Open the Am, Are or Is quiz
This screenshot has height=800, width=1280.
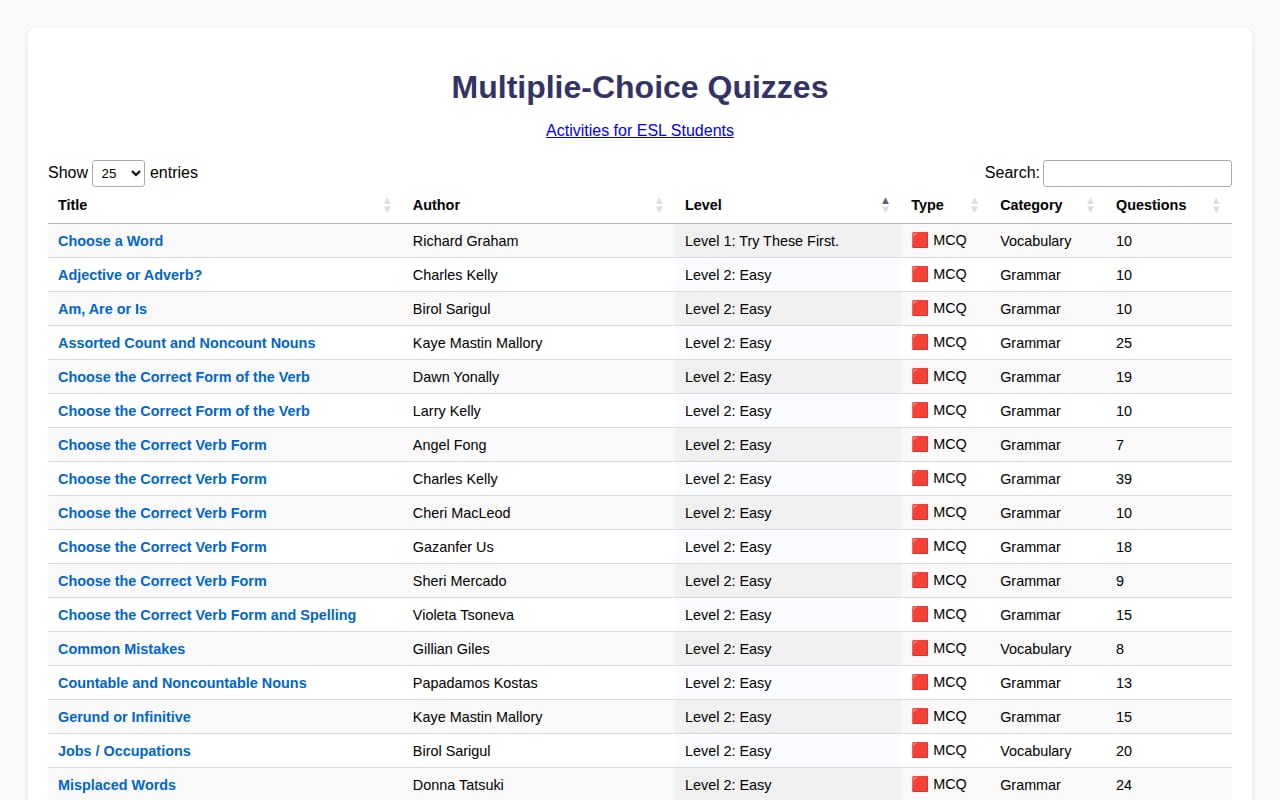point(102,309)
